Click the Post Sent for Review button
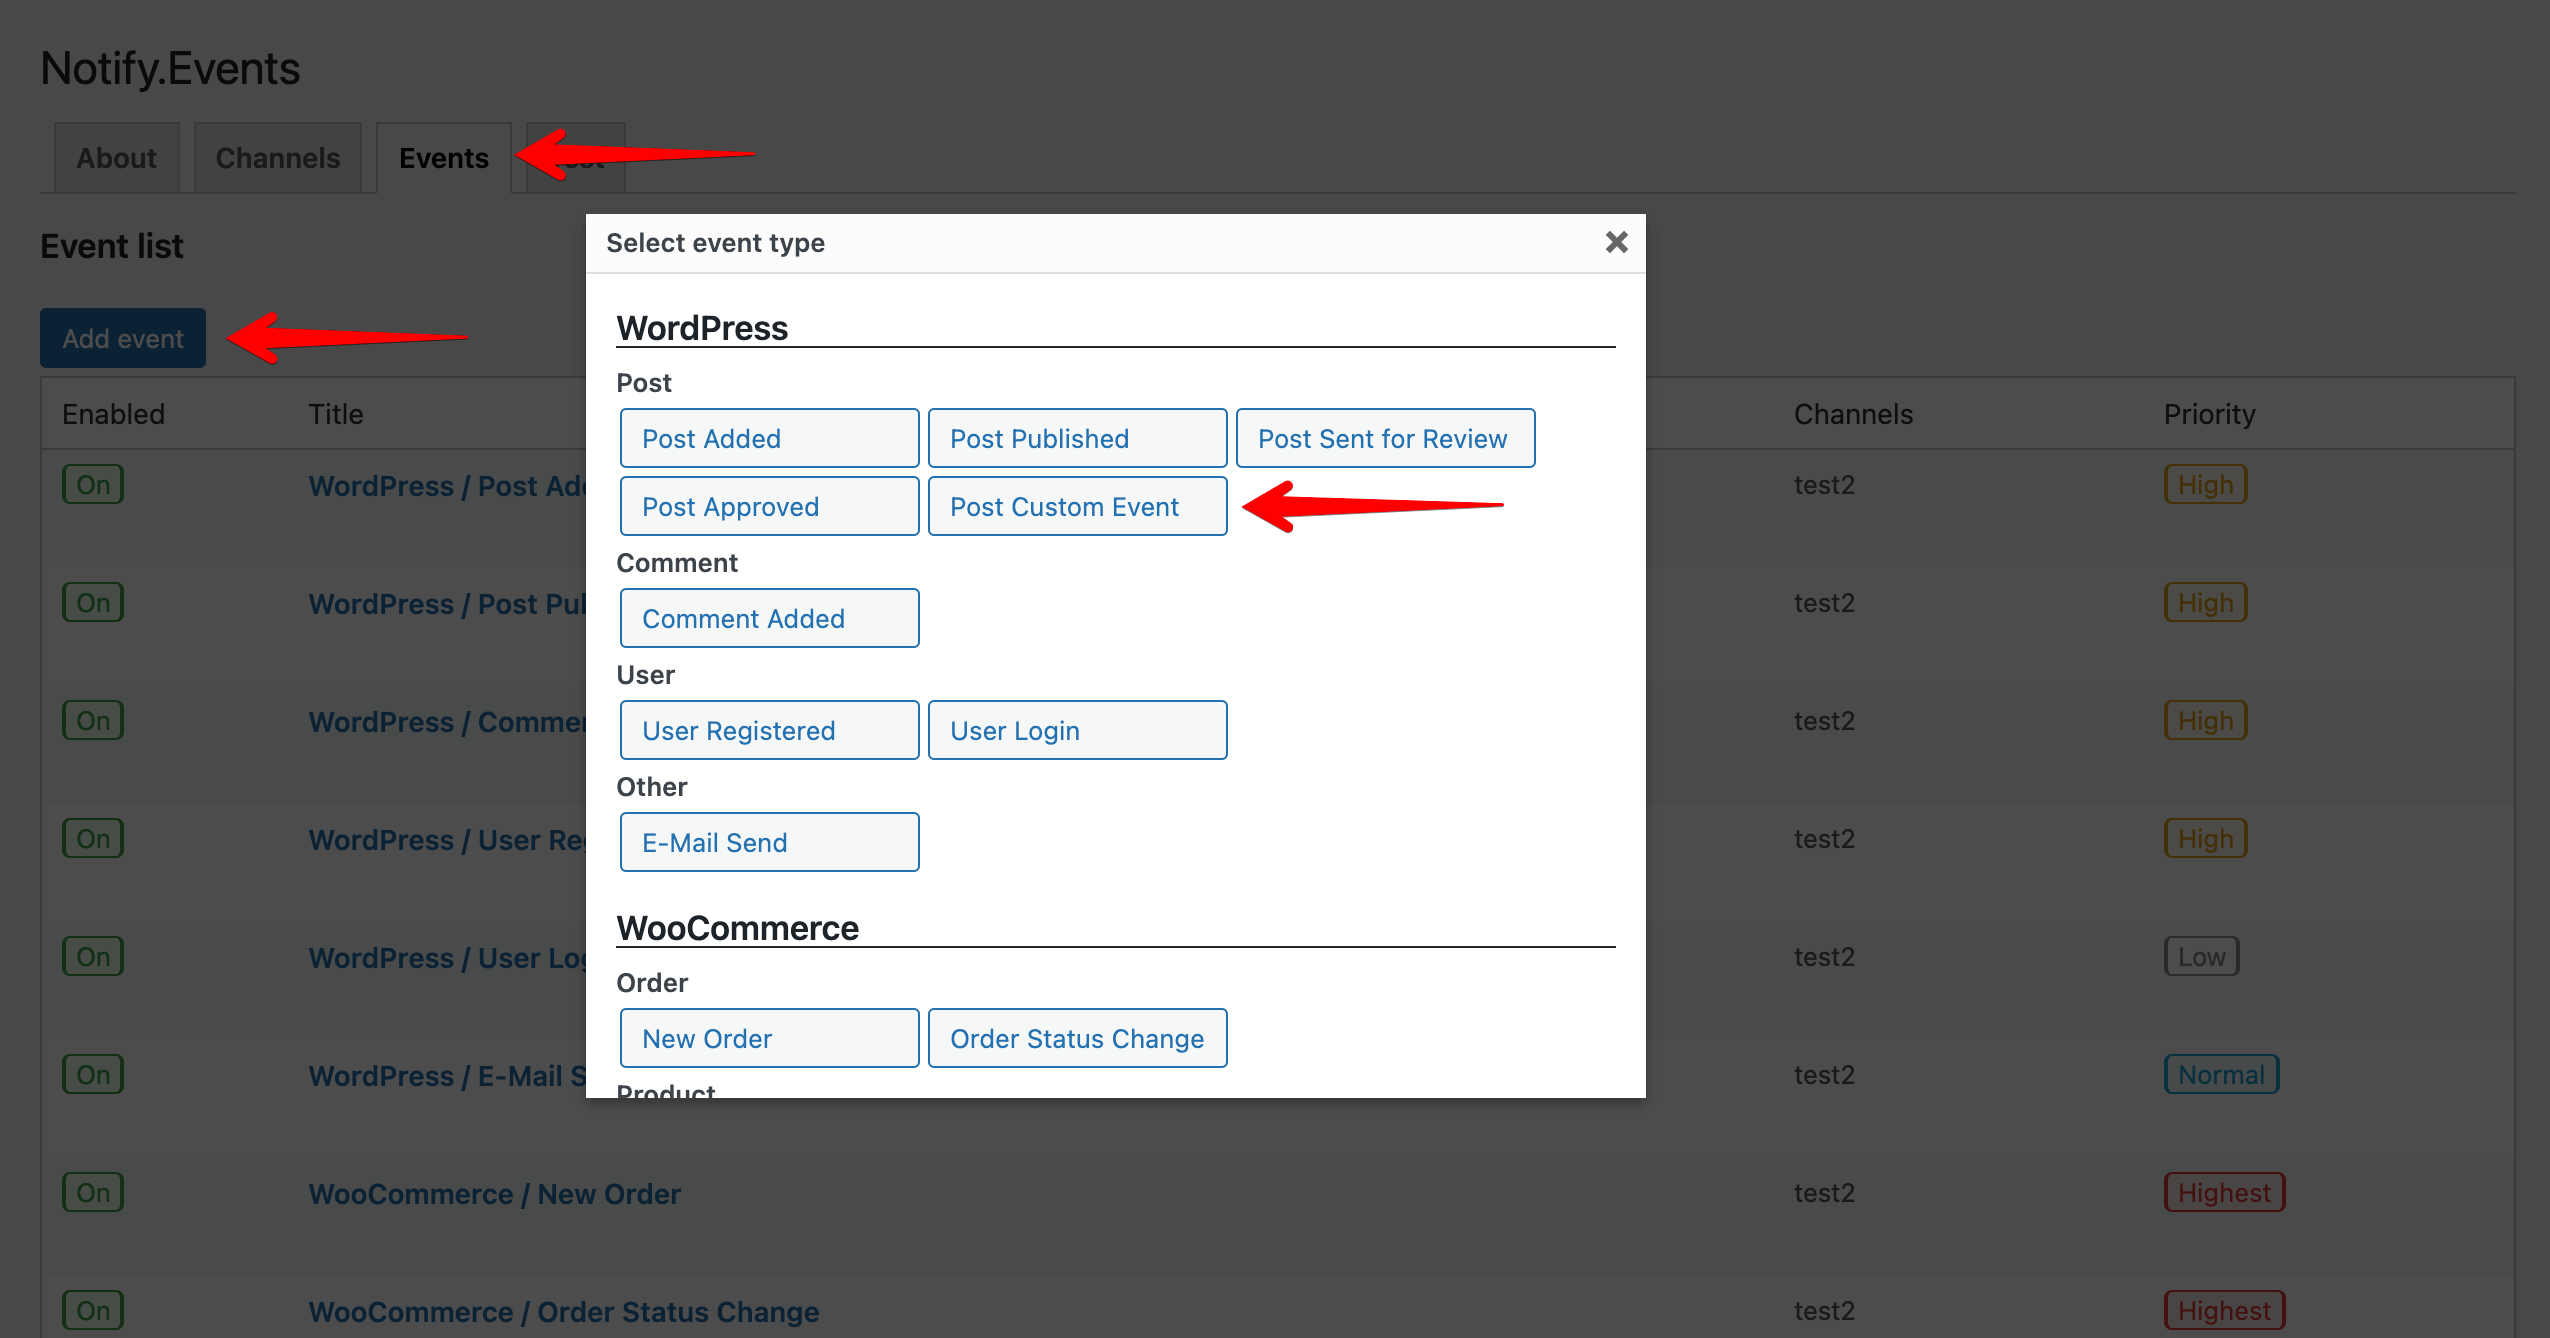The image size is (2550, 1338). click(x=1385, y=439)
